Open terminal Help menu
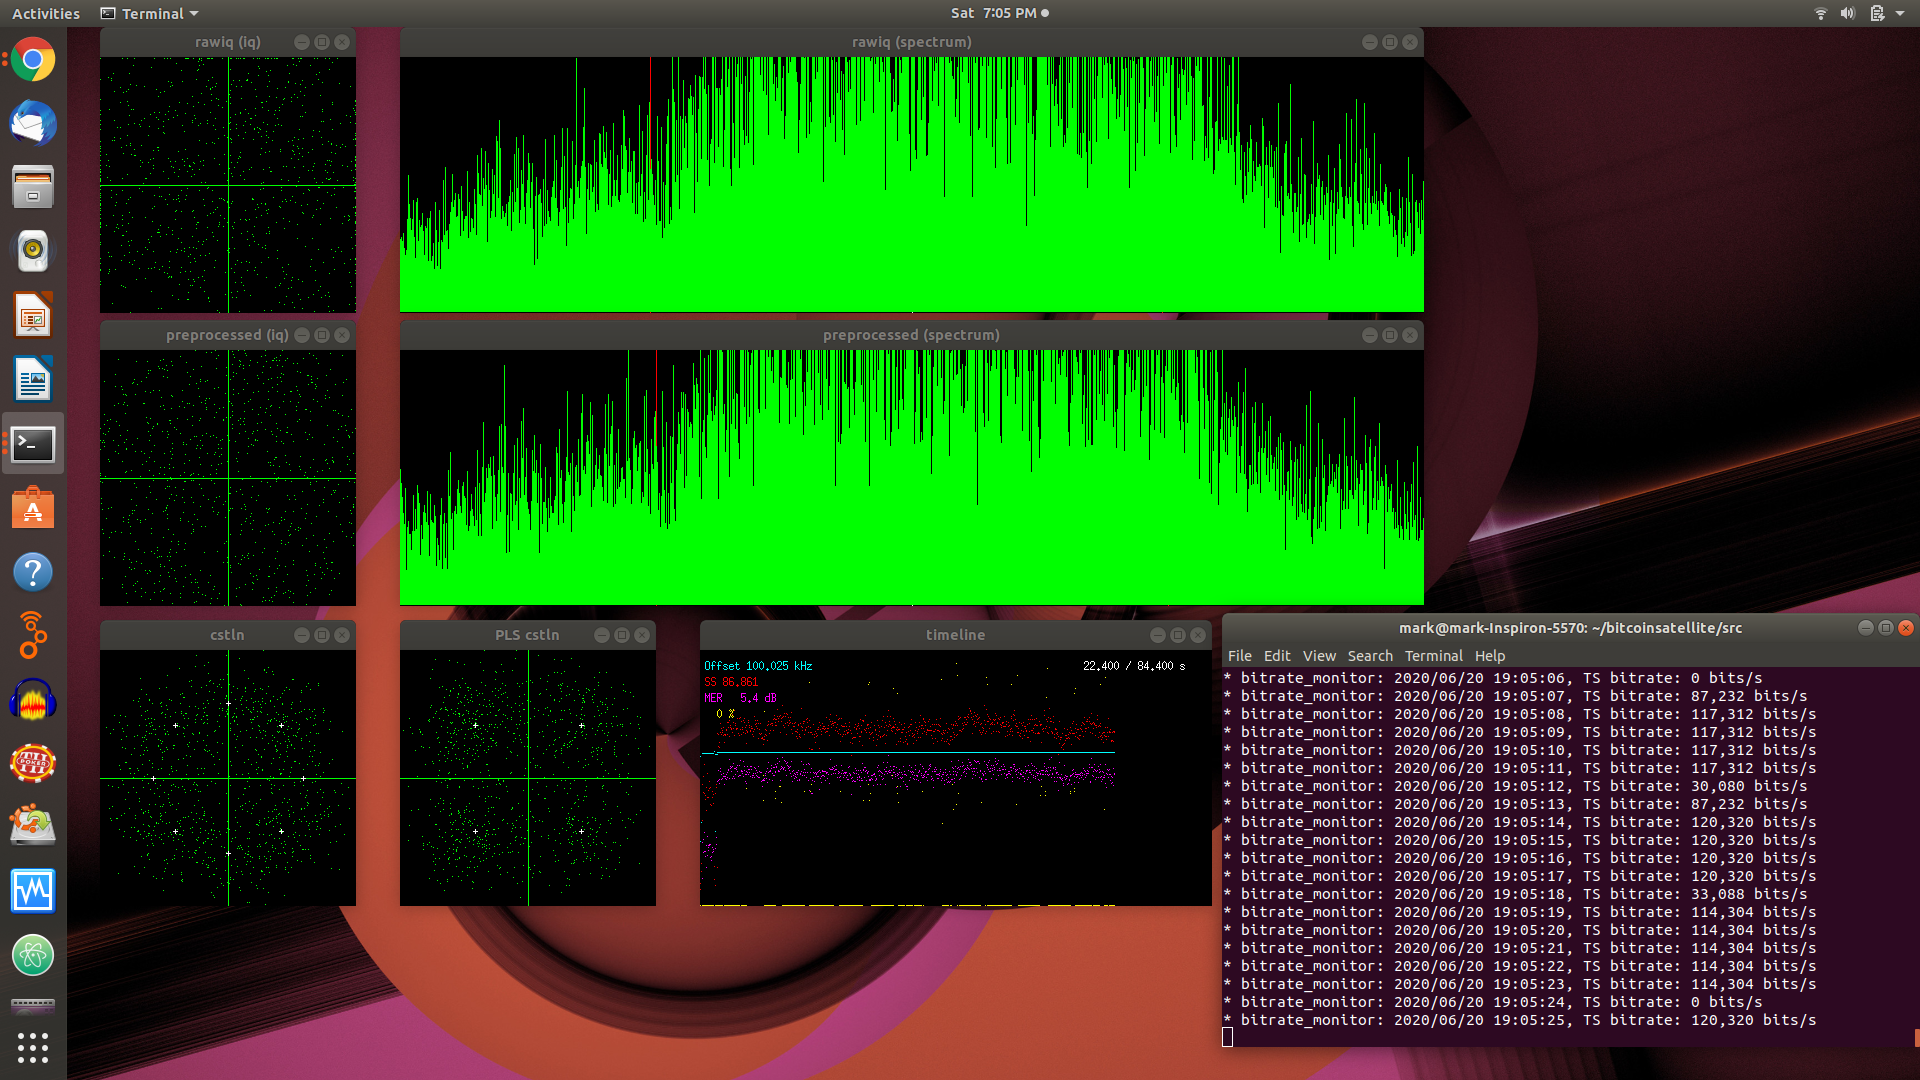The image size is (1920, 1080). click(1489, 656)
